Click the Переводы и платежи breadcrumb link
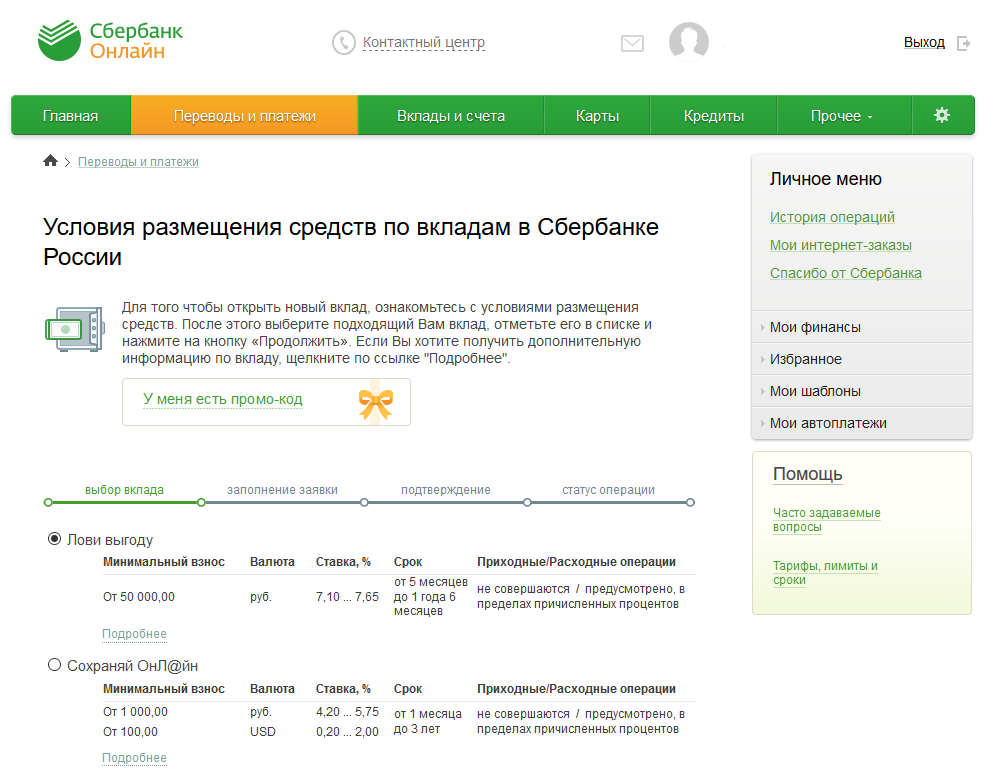Screen dimensions: 994x768 point(138,162)
